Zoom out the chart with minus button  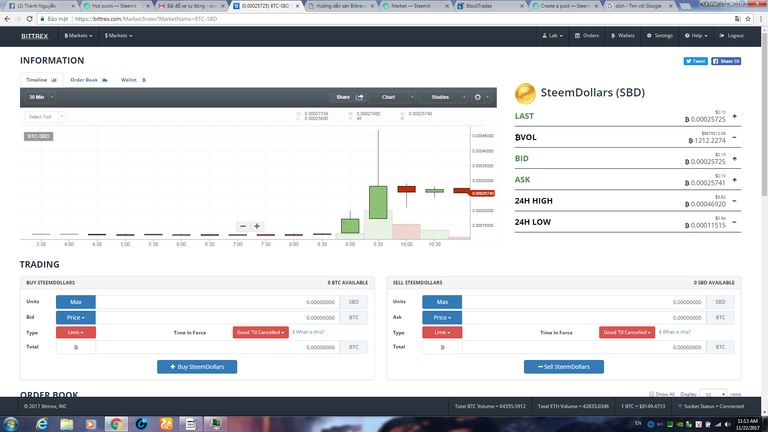(x=242, y=226)
